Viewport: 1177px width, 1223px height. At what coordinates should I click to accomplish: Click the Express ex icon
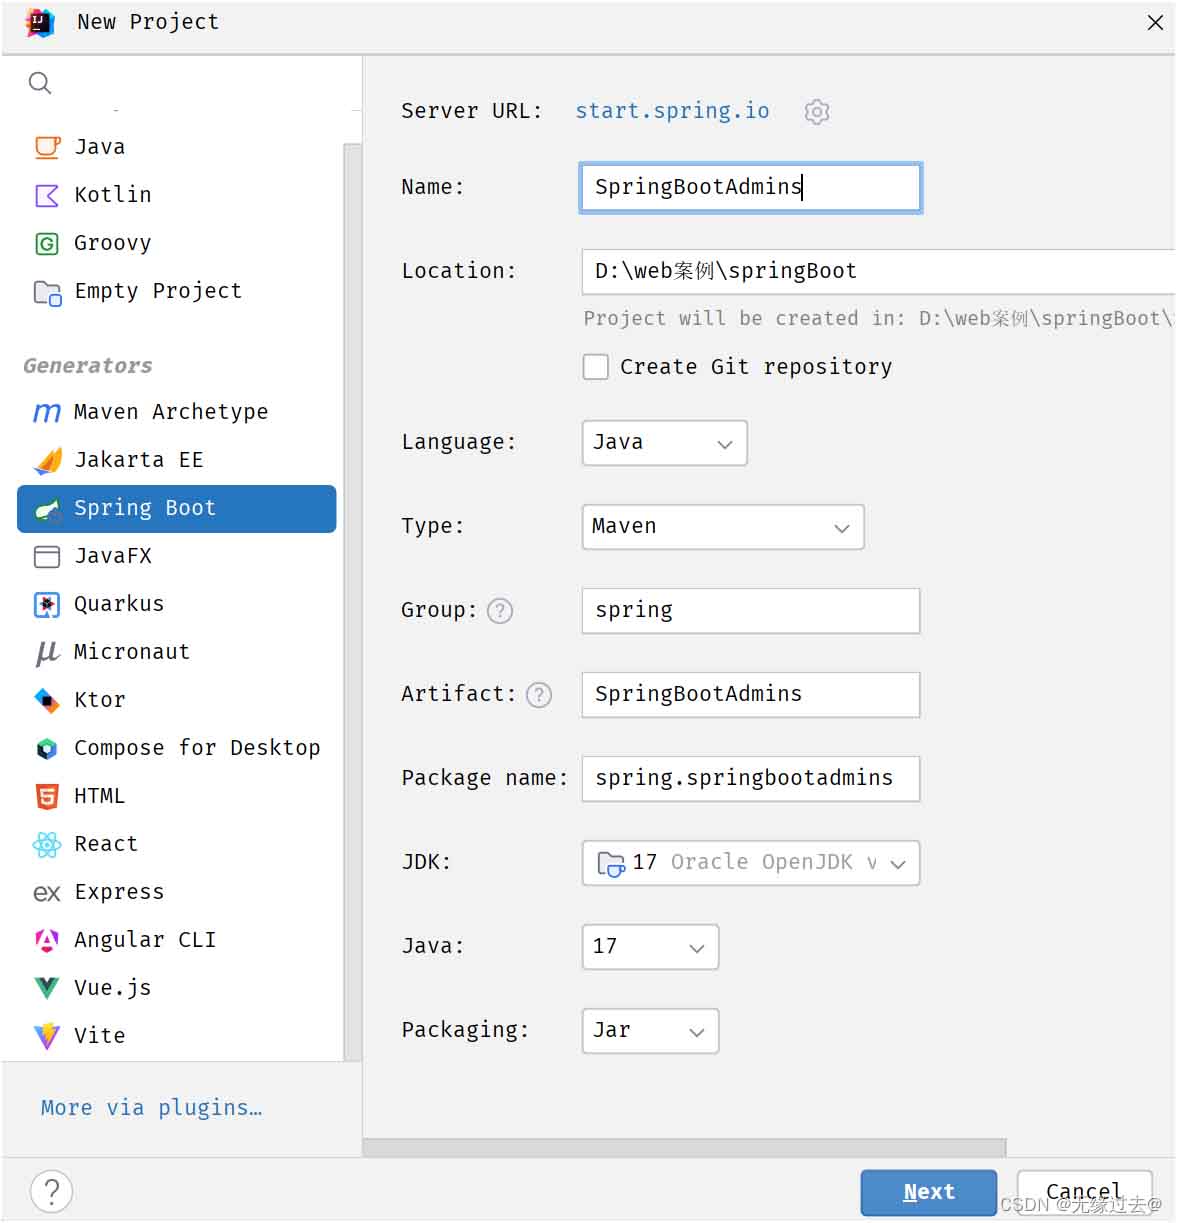(47, 893)
